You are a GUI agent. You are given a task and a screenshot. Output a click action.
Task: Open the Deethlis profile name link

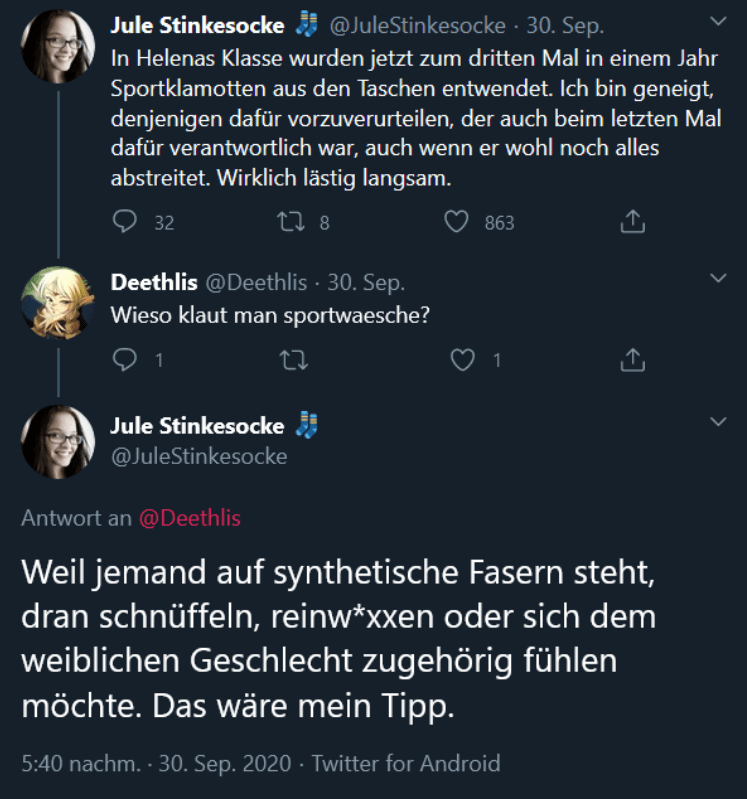click(153, 283)
